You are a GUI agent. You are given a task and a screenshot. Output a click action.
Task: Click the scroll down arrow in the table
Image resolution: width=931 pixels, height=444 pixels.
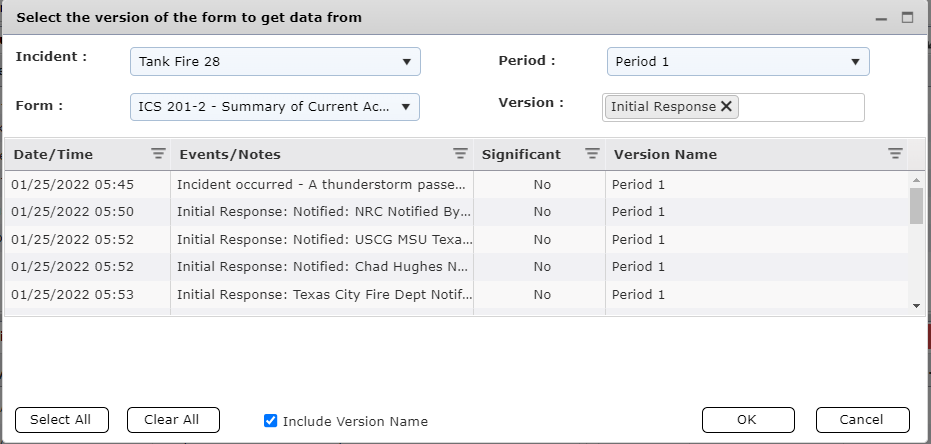click(x=917, y=306)
